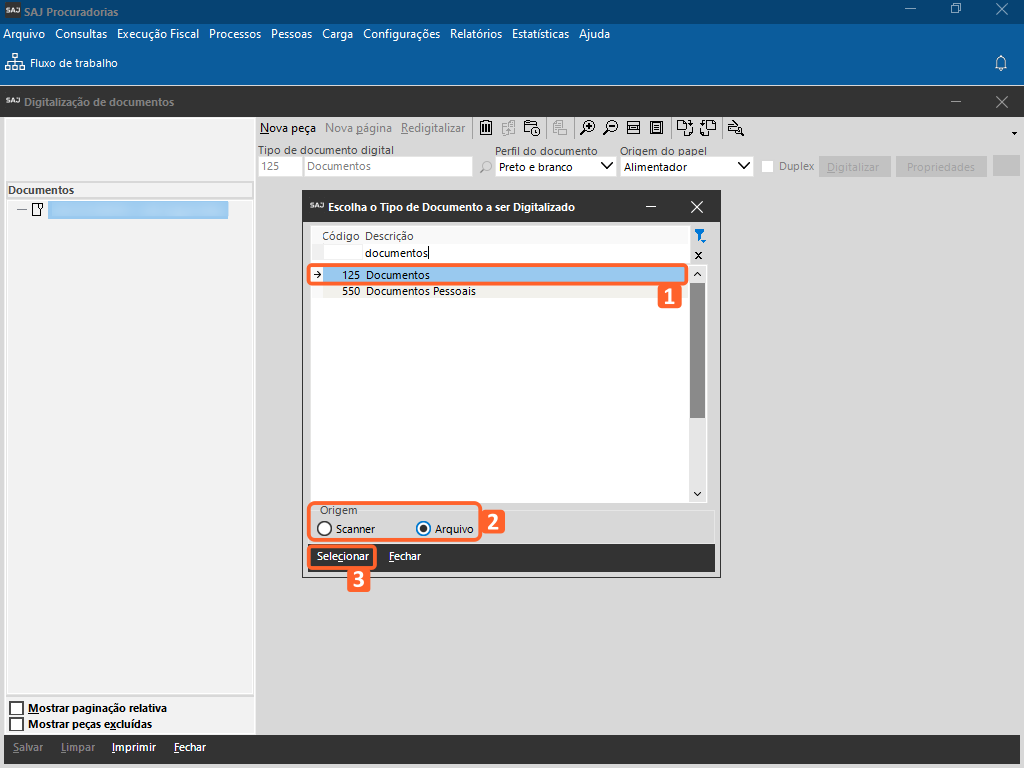The width and height of the screenshot is (1024, 768).
Task: Open the notifications bell
Action: coord(1000,63)
